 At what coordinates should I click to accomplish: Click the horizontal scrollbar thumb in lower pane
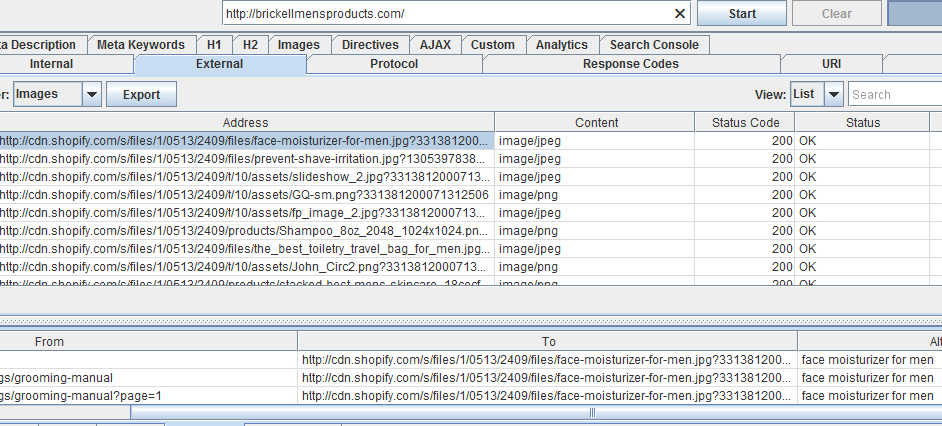tap(536, 412)
